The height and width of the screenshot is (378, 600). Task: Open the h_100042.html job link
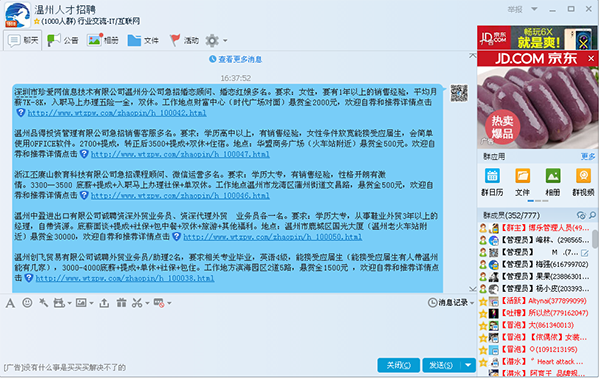click(x=117, y=113)
